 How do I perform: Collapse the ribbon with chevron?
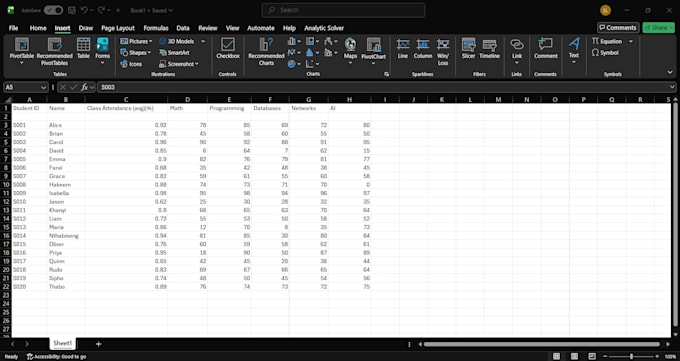[x=670, y=72]
